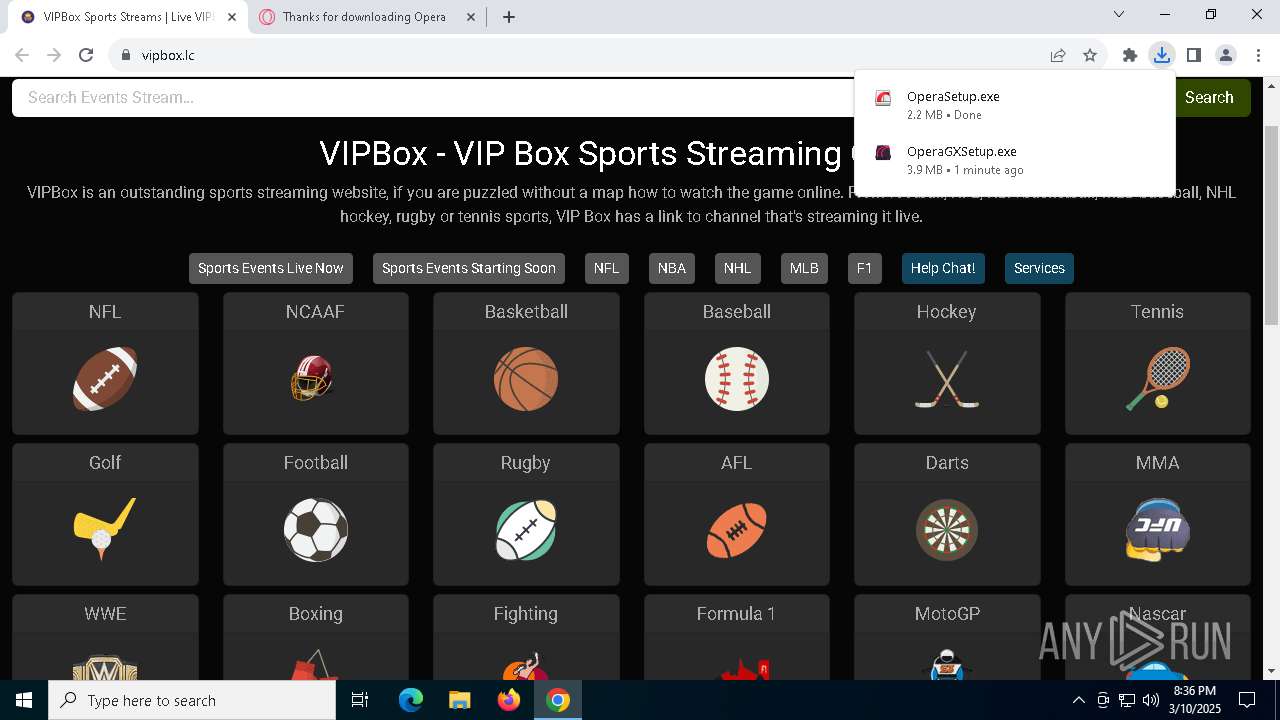The width and height of the screenshot is (1280, 720).
Task: Select the MLB quick link button
Action: 804,268
